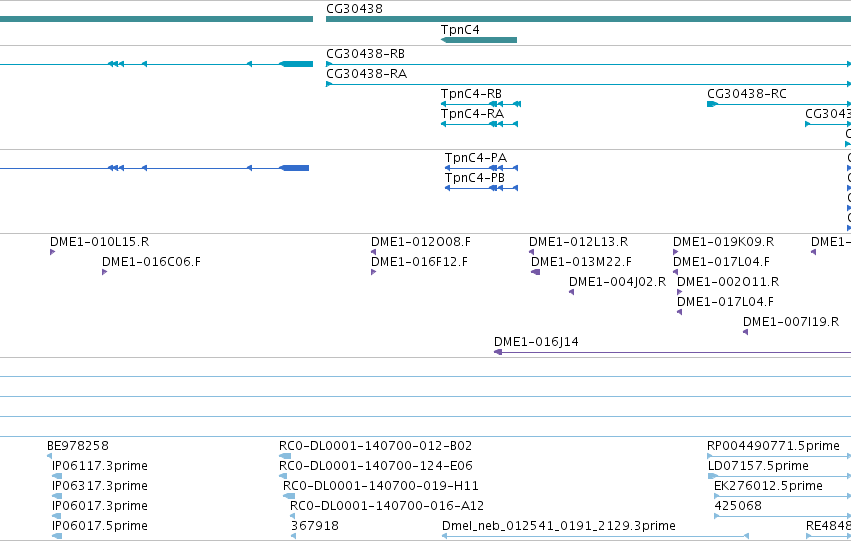Click clone end DME1-012L13.R
The image size is (851, 541).
click(579, 242)
